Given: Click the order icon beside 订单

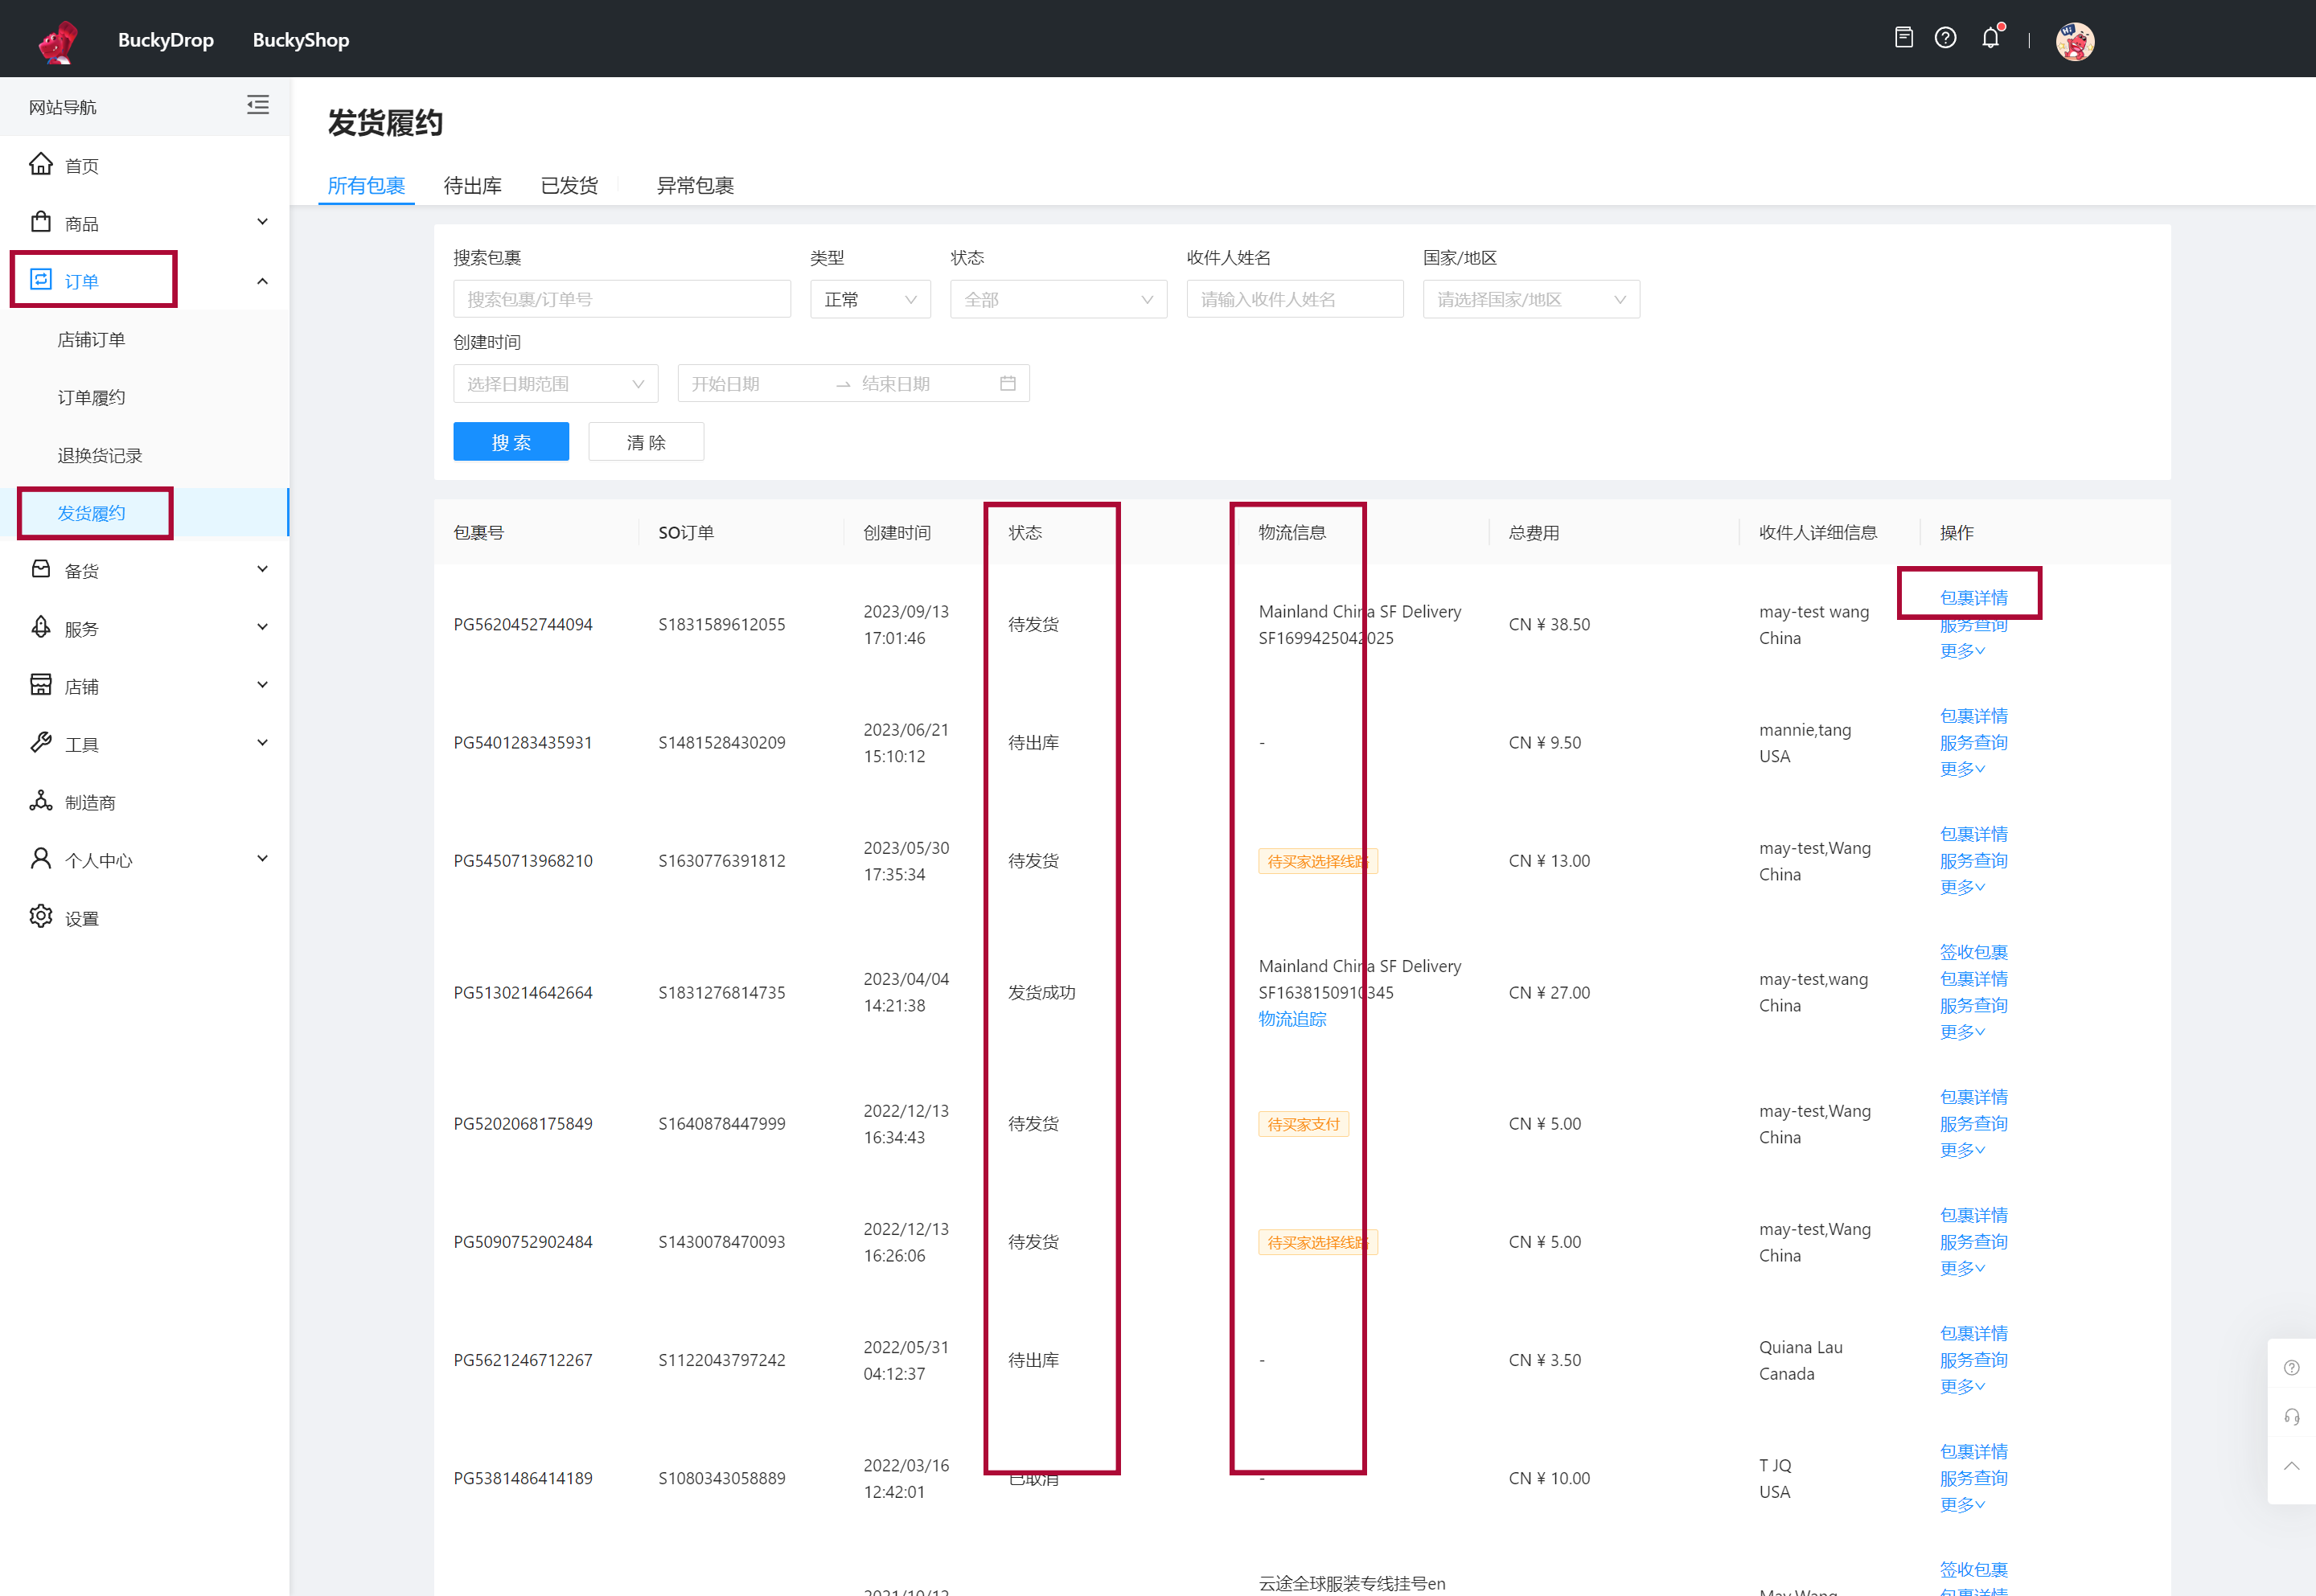Looking at the screenshot, I should [x=41, y=280].
